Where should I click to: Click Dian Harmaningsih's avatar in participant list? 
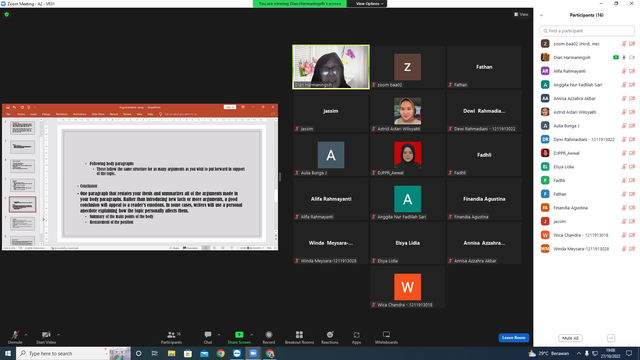(545, 58)
